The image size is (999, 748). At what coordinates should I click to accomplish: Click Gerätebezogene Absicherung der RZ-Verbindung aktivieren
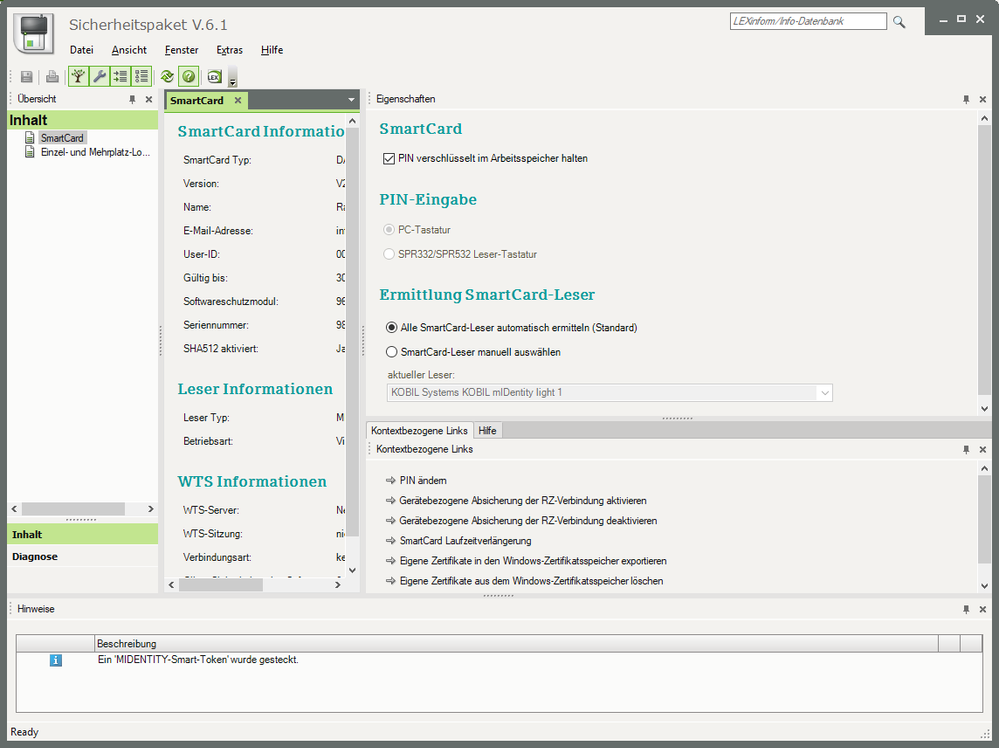click(523, 501)
